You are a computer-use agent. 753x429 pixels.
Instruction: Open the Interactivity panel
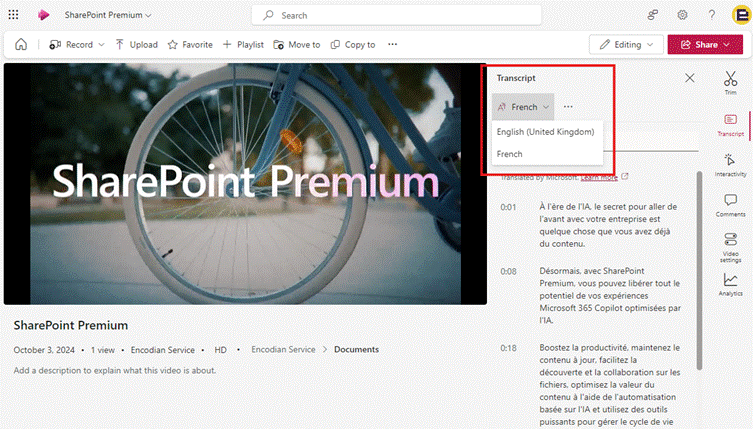730,165
